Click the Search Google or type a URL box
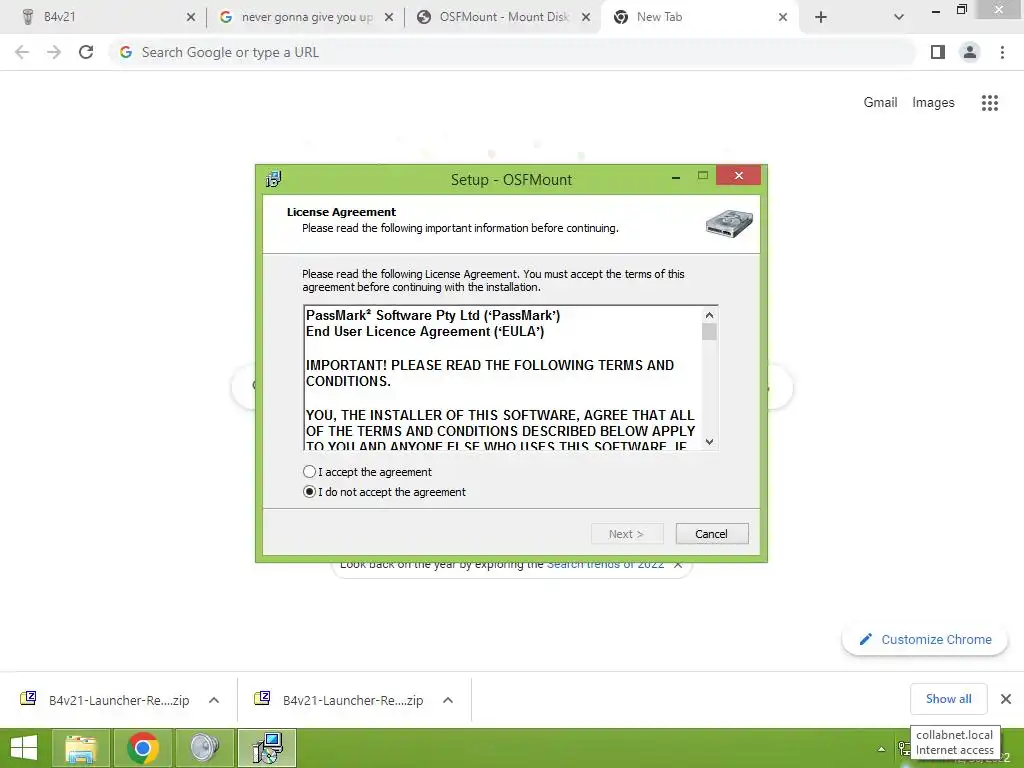Viewport: 1024px width, 768px height. coord(512,52)
